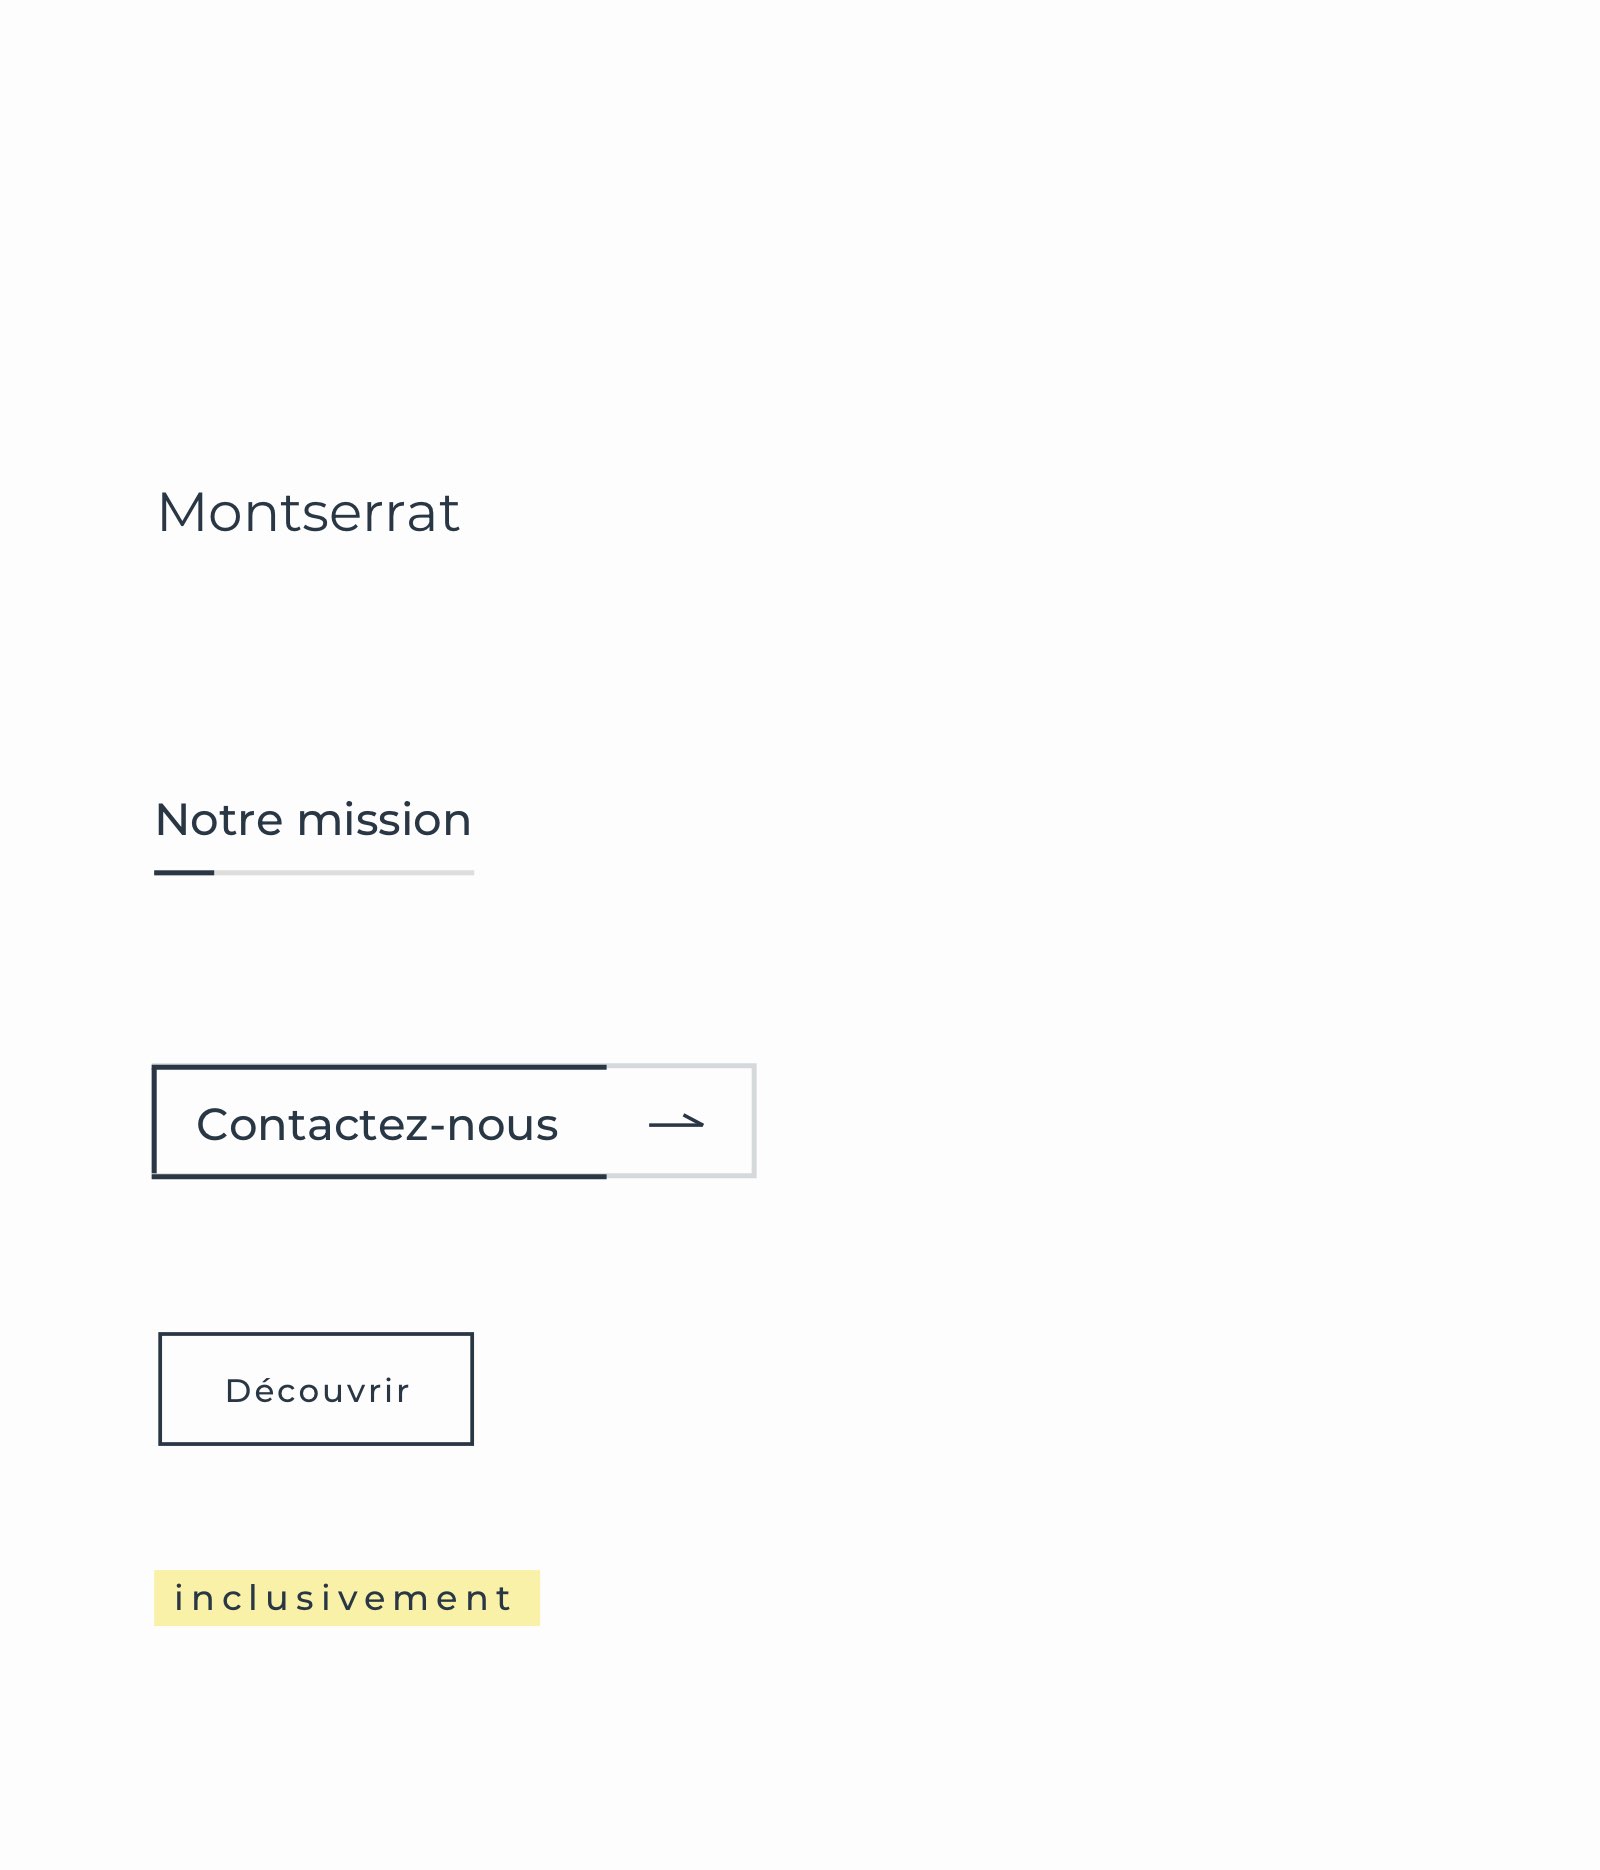
Task: Open the Notre mission link
Action: [x=313, y=820]
